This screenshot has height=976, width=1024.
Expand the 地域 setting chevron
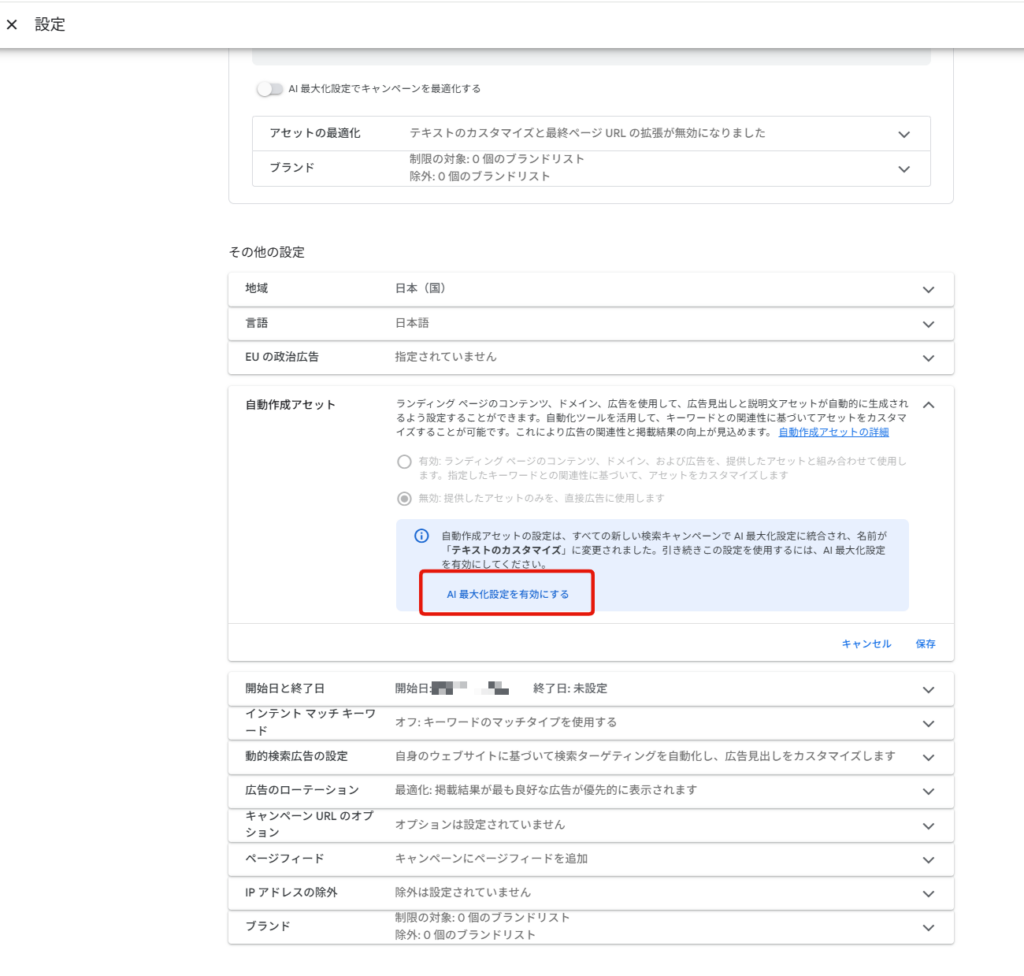pos(928,289)
